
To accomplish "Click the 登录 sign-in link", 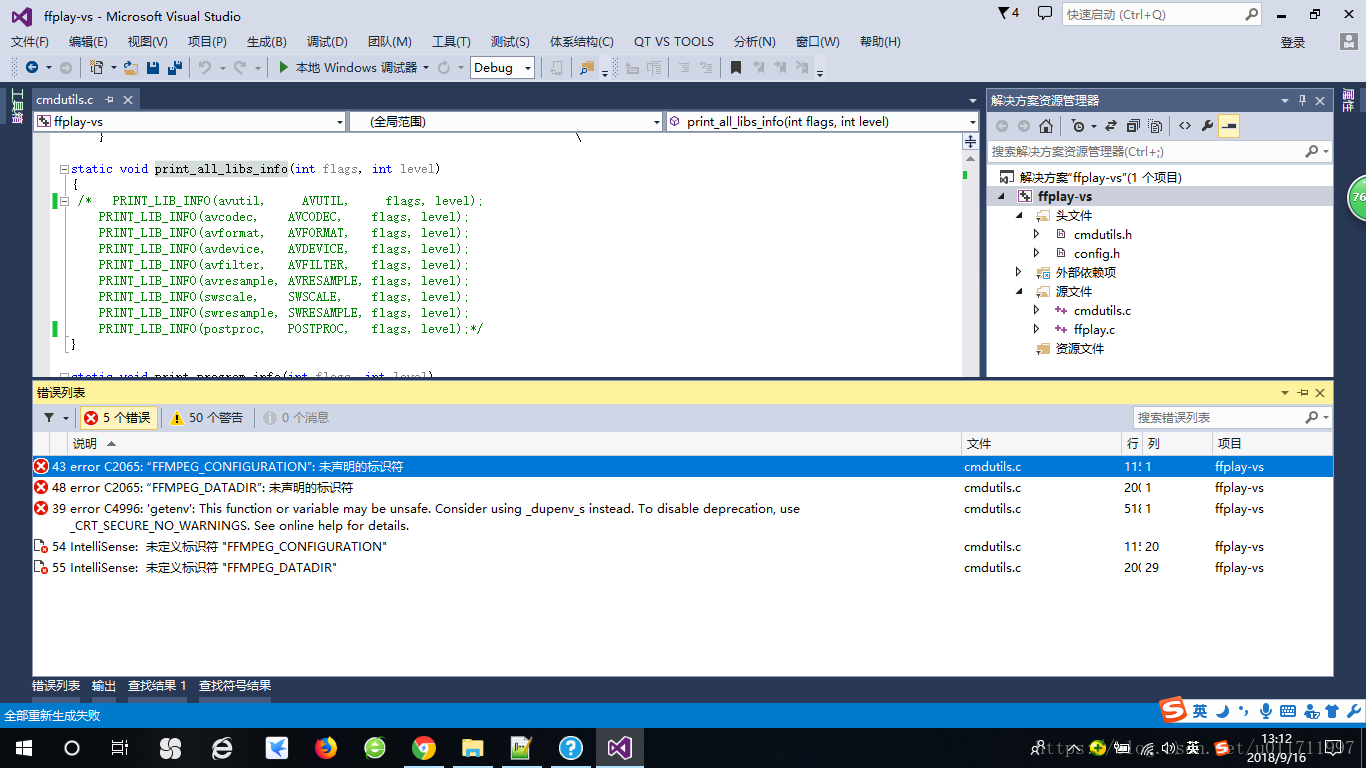I will [x=1293, y=42].
